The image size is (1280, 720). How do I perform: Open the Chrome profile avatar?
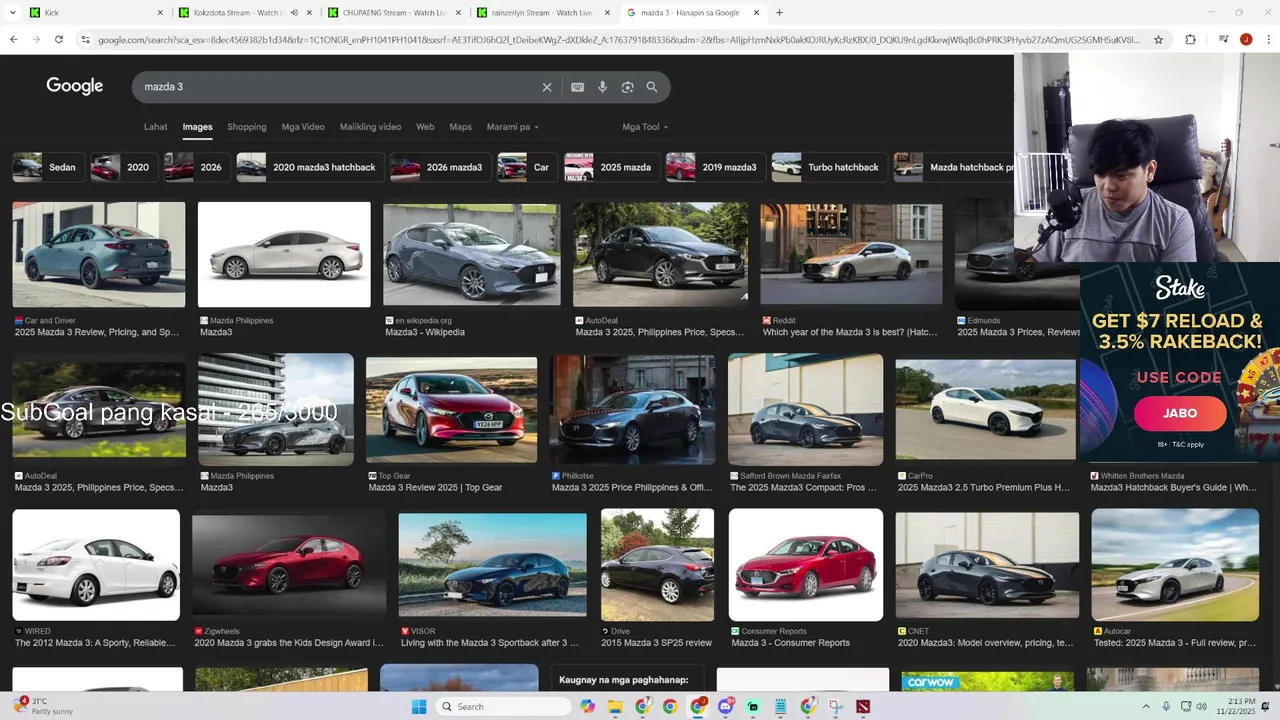1246,40
